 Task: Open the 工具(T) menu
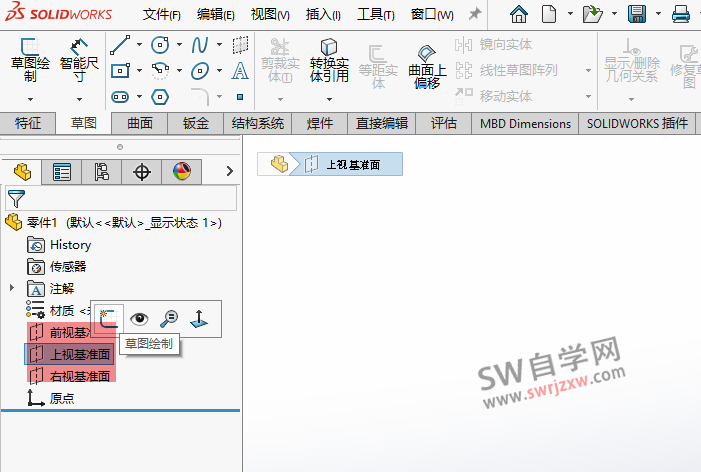[x=376, y=15]
